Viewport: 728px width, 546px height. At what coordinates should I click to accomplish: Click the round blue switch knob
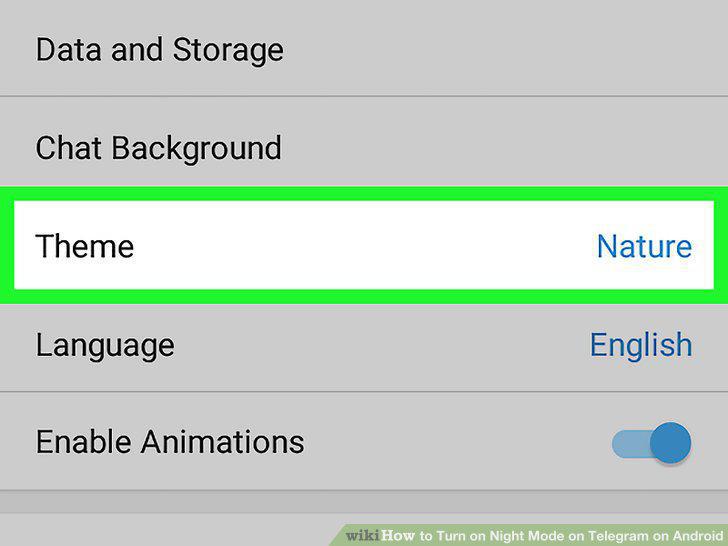(x=670, y=443)
